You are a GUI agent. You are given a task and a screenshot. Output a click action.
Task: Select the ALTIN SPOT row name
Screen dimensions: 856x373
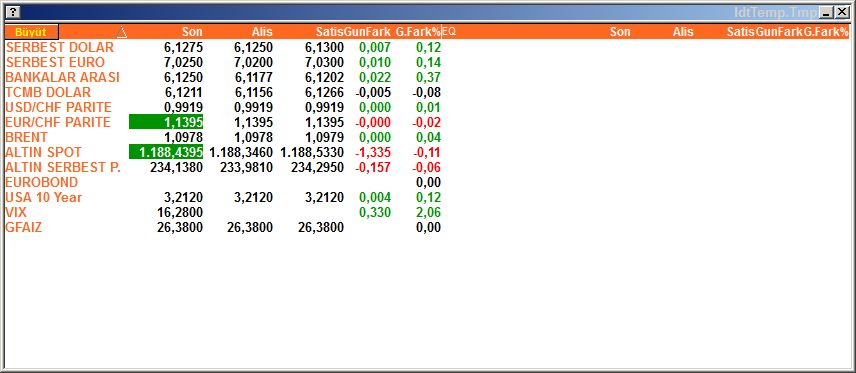click(x=43, y=152)
